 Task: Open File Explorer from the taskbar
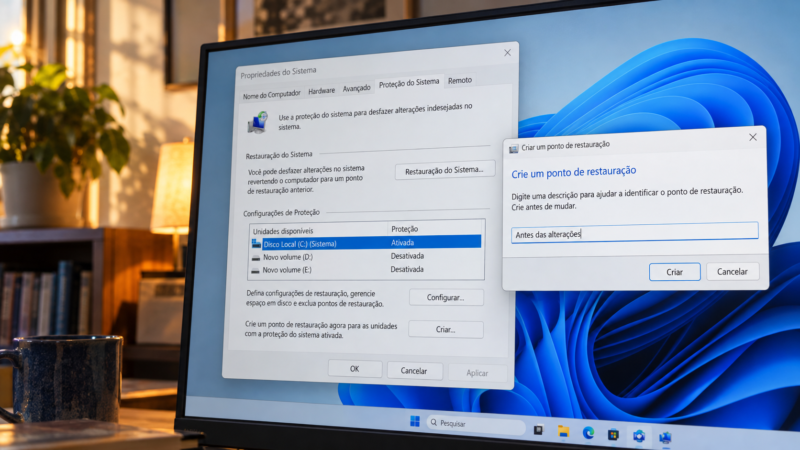pyautogui.click(x=563, y=431)
